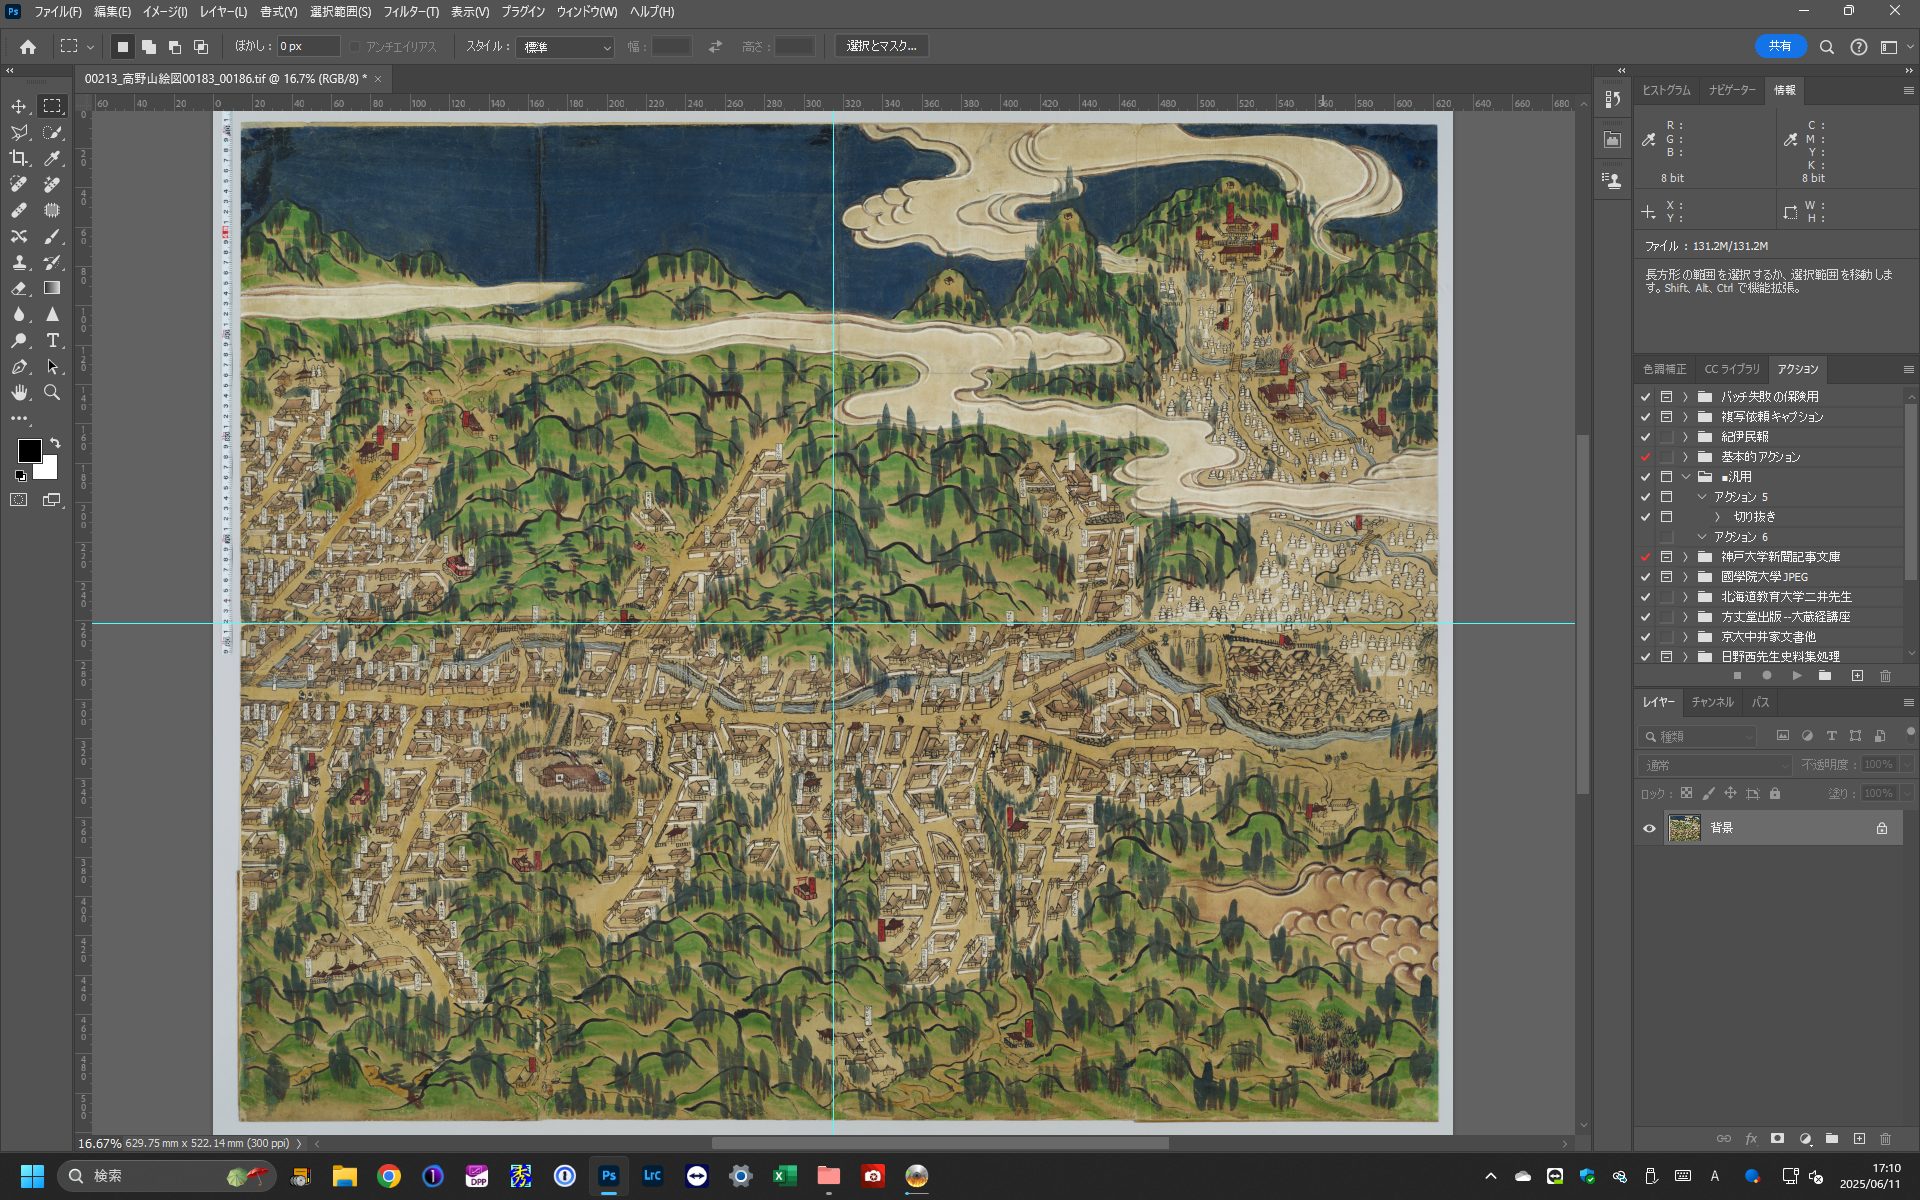Reset default foreground and background colors
The height and width of the screenshot is (1200, 1920).
21,476
